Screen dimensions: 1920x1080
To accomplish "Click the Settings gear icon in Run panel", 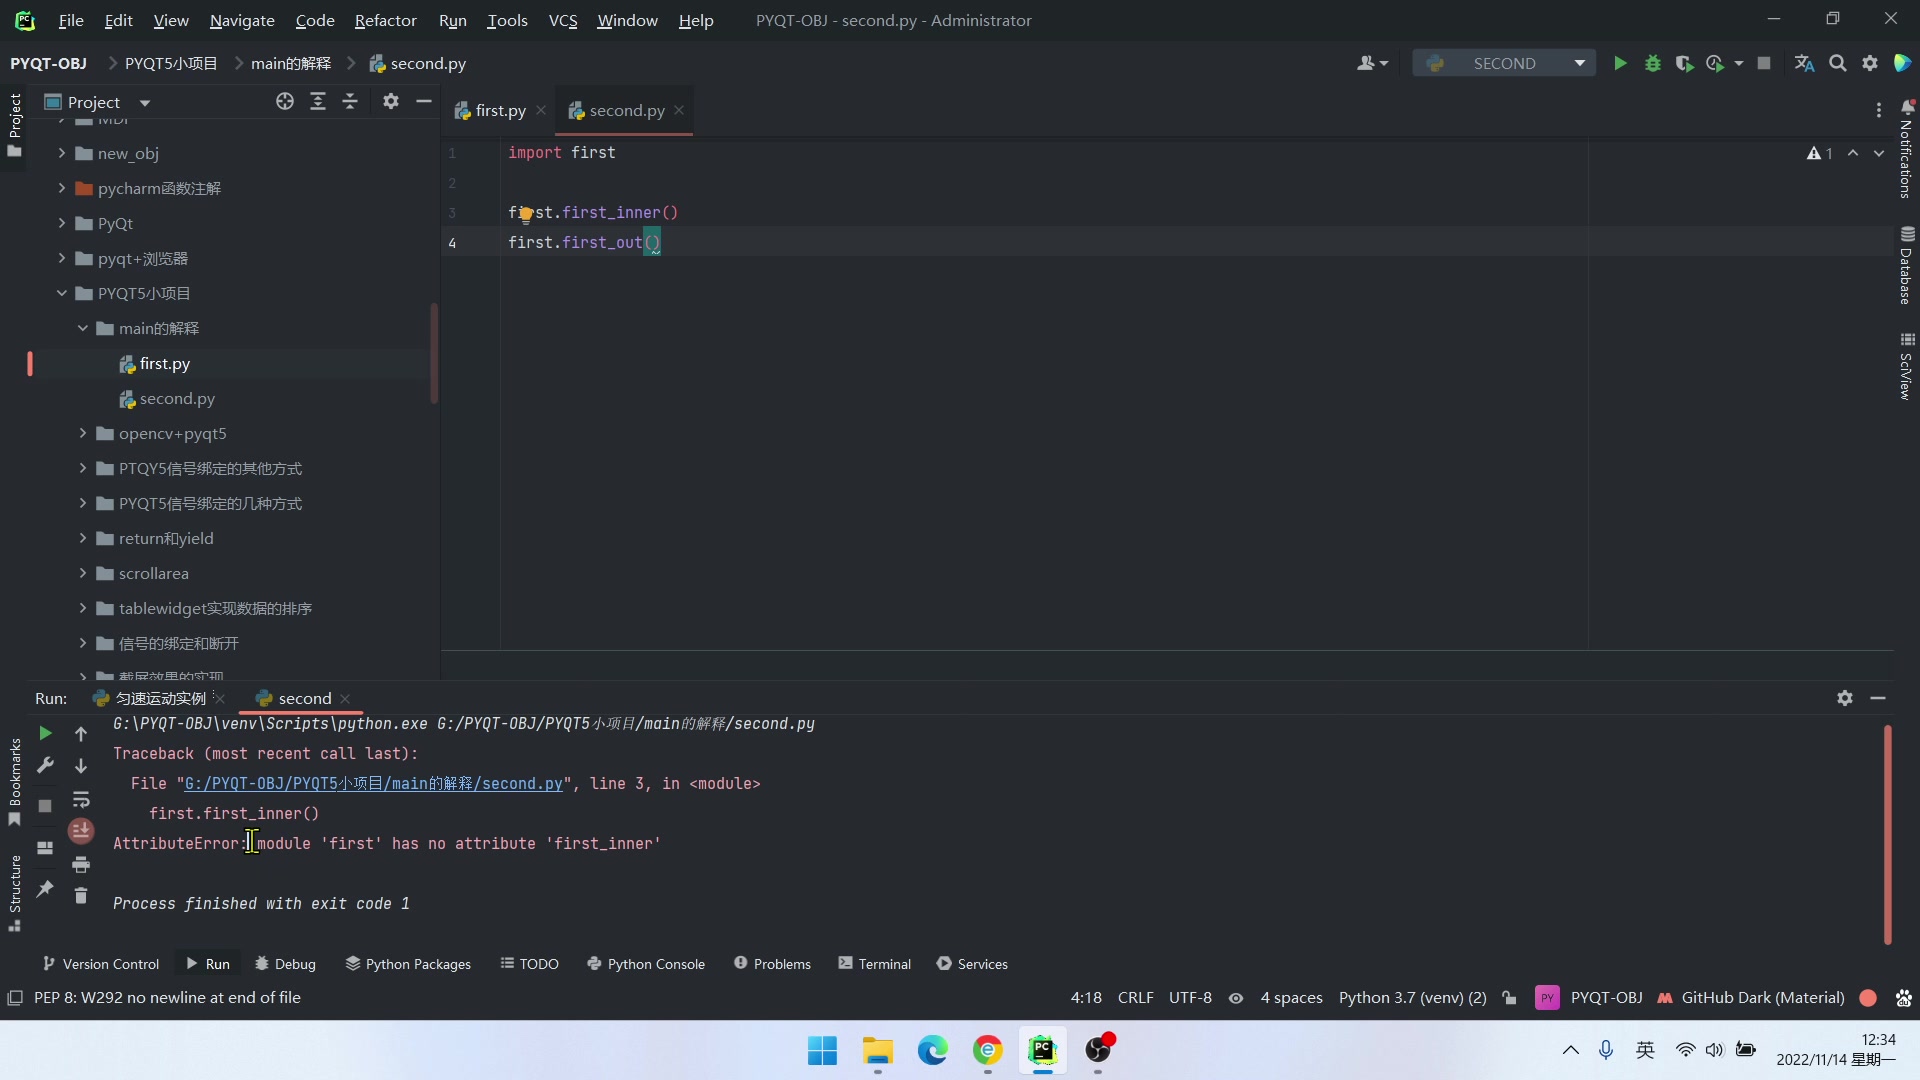I will tap(1845, 698).
